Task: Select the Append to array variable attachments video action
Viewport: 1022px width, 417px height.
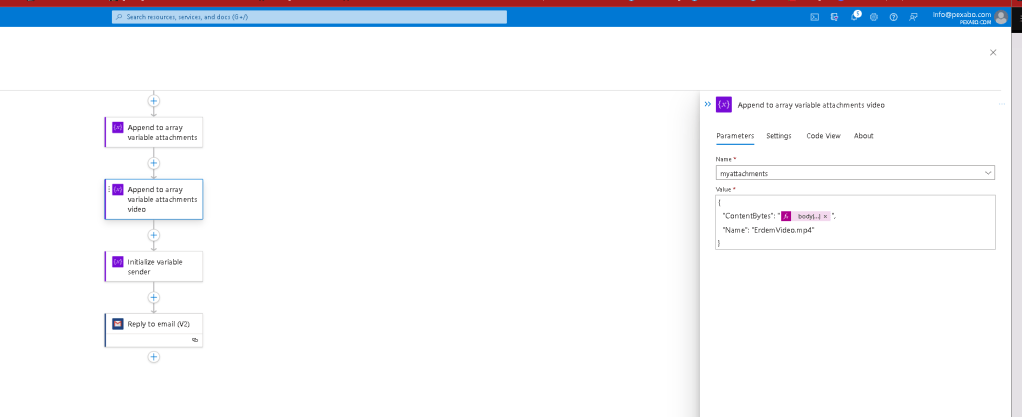Action: pyautogui.click(x=154, y=199)
